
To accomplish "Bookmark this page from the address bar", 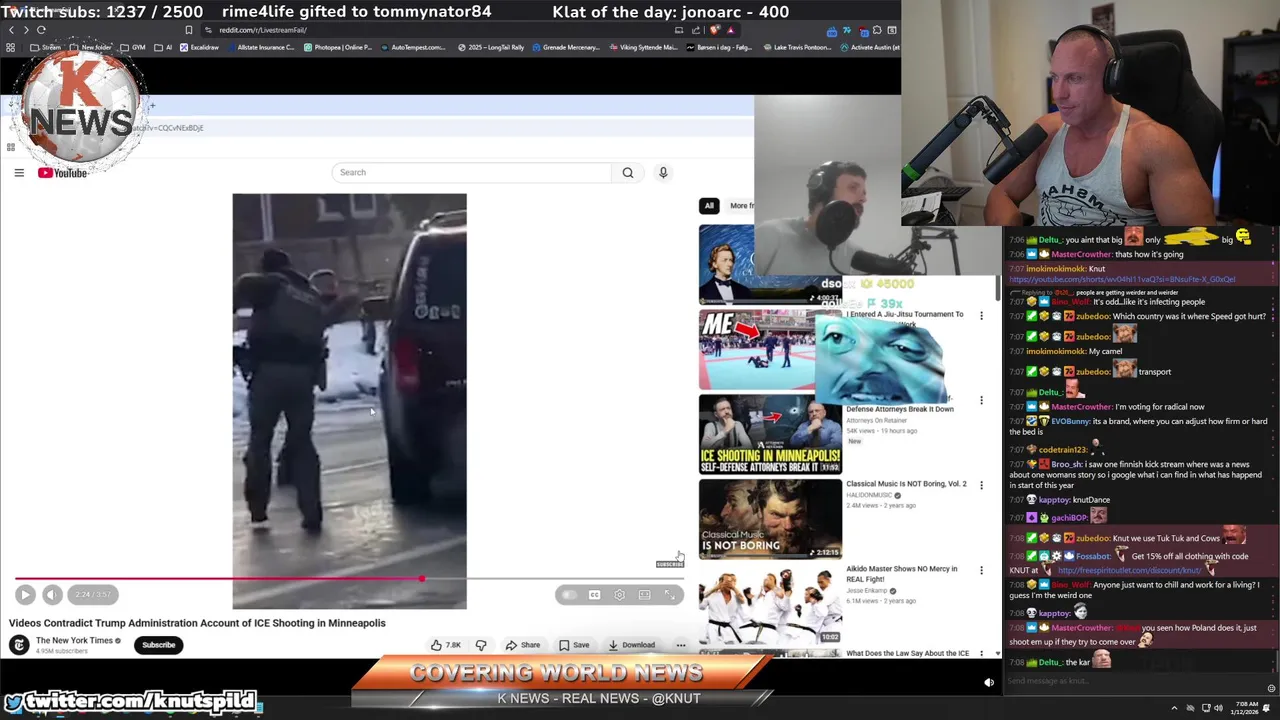I will (x=188, y=30).
